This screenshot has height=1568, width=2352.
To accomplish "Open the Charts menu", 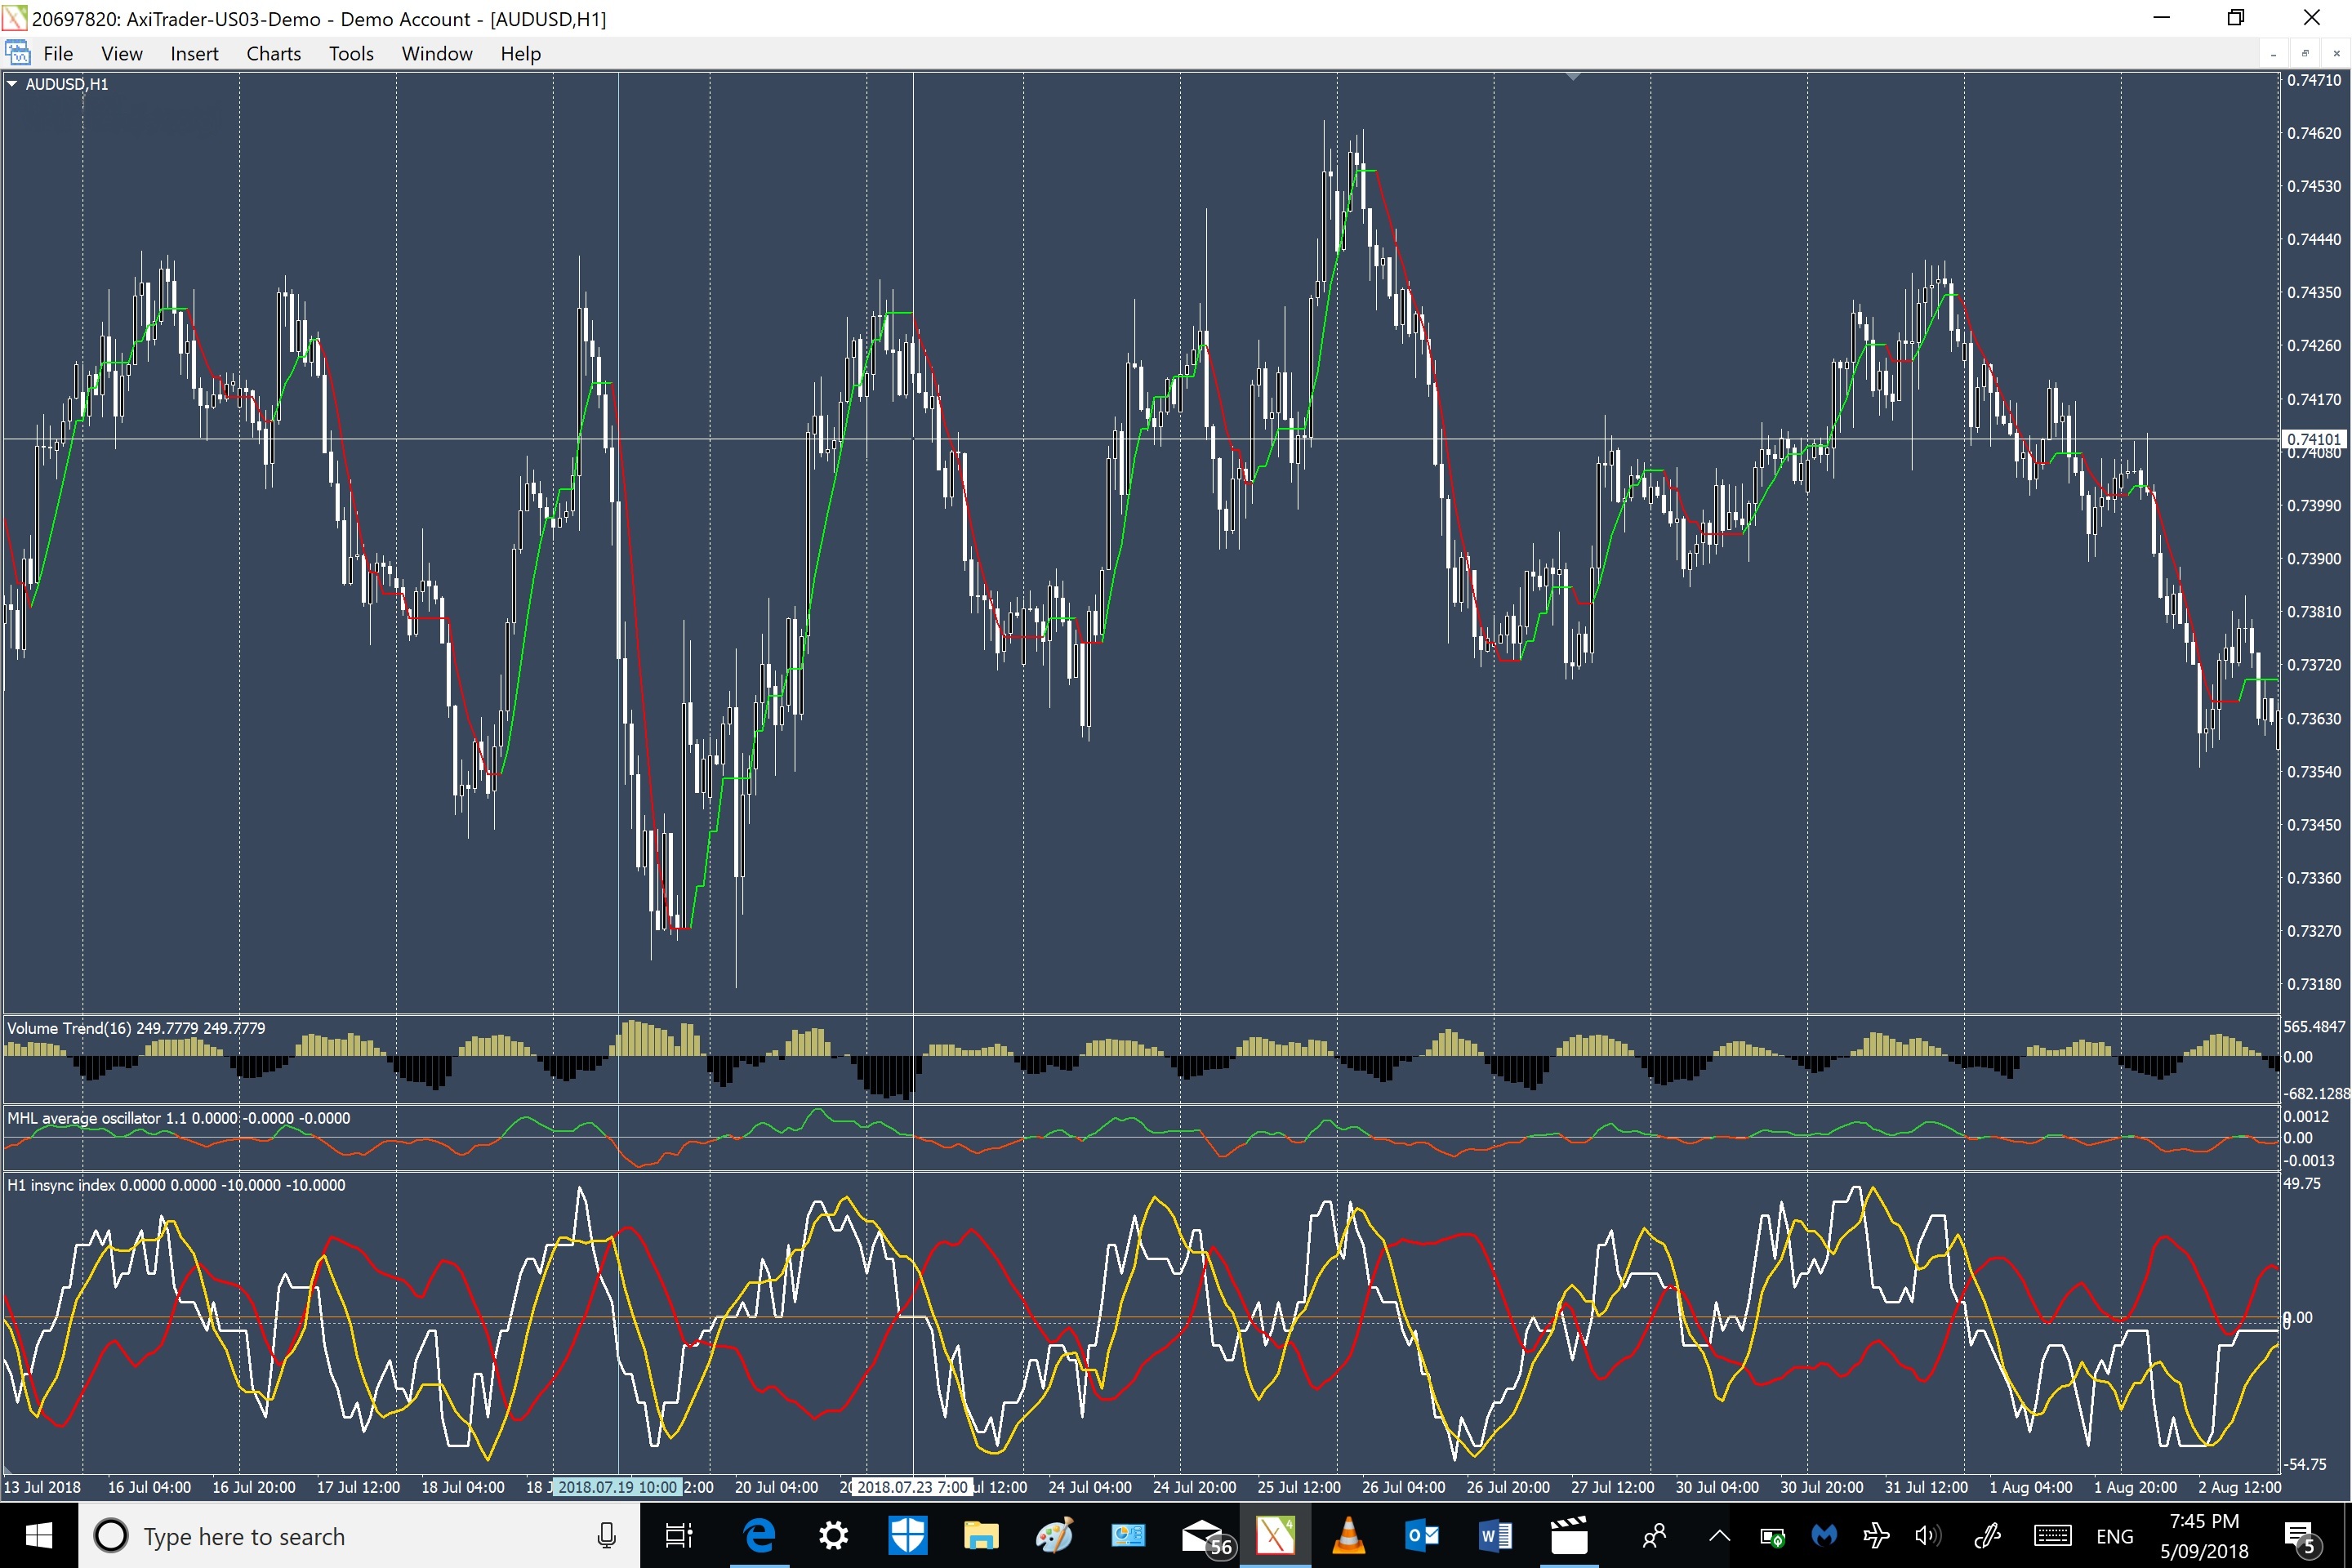I will click(x=273, y=54).
